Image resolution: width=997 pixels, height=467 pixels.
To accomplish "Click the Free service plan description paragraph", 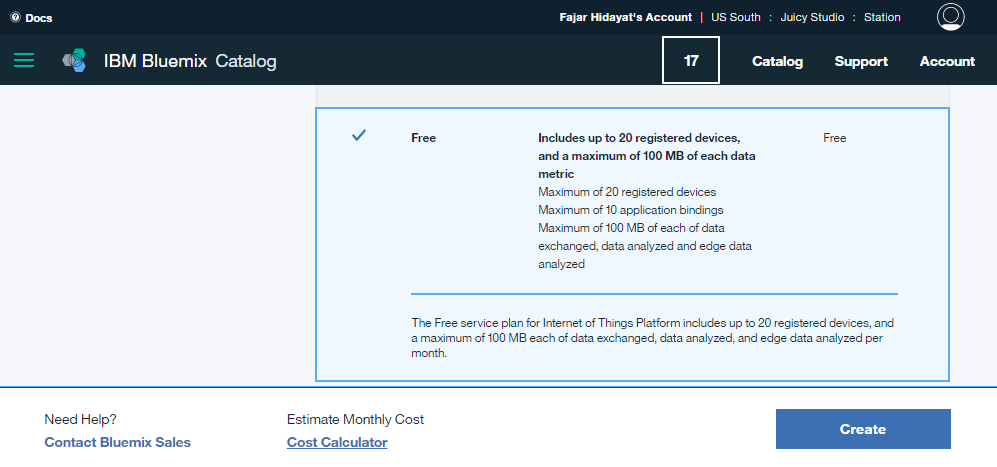I will (x=652, y=338).
